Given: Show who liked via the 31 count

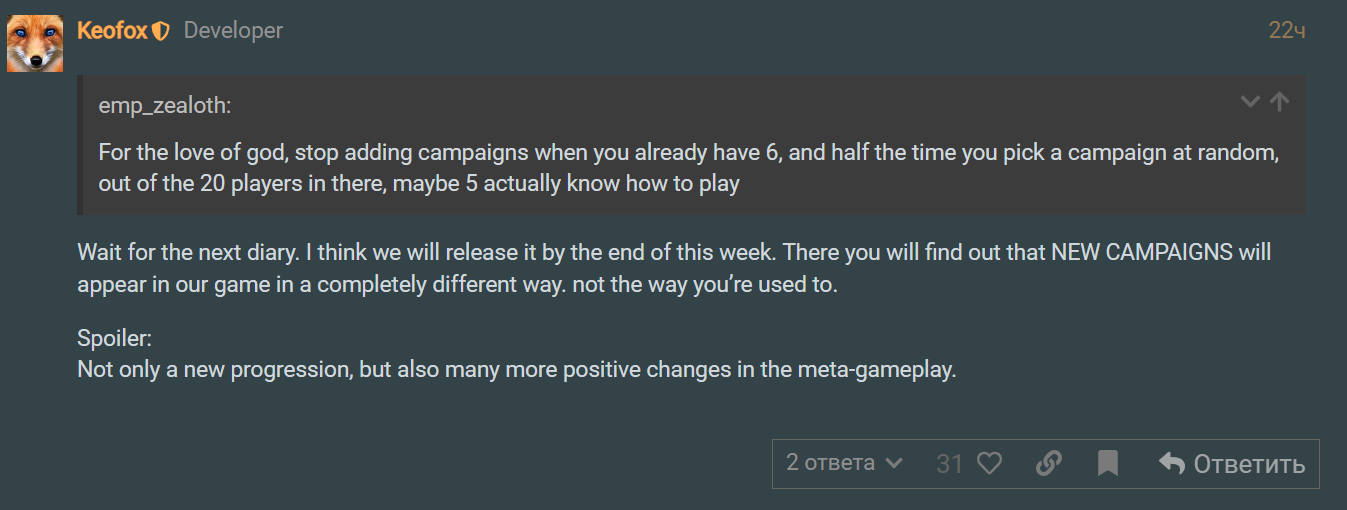Looking at the screenshot, I should pyautogui.click(x=949, y=464).
